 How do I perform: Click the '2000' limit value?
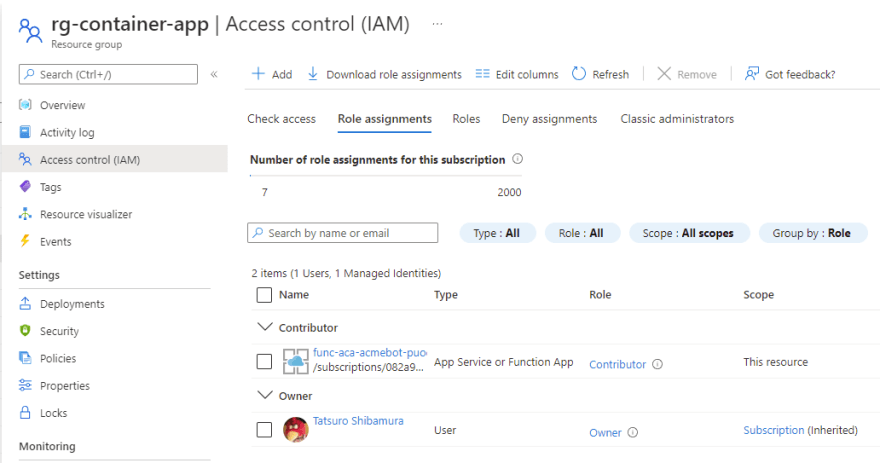(x=509, y=192)
